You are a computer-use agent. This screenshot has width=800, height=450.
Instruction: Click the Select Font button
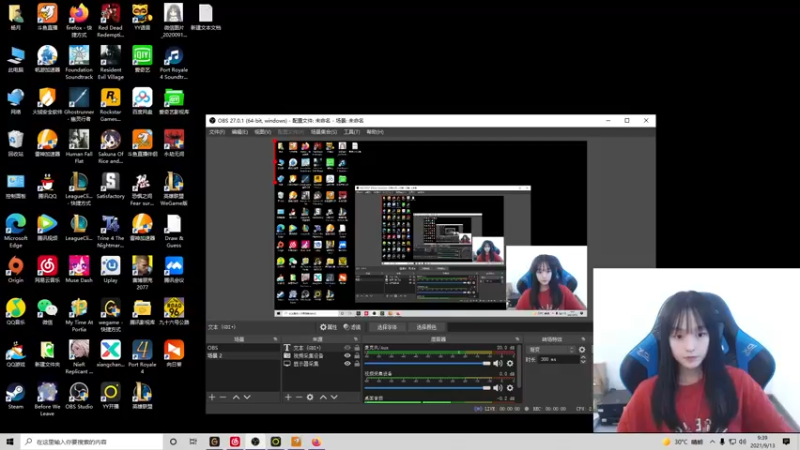click(387, 327)
